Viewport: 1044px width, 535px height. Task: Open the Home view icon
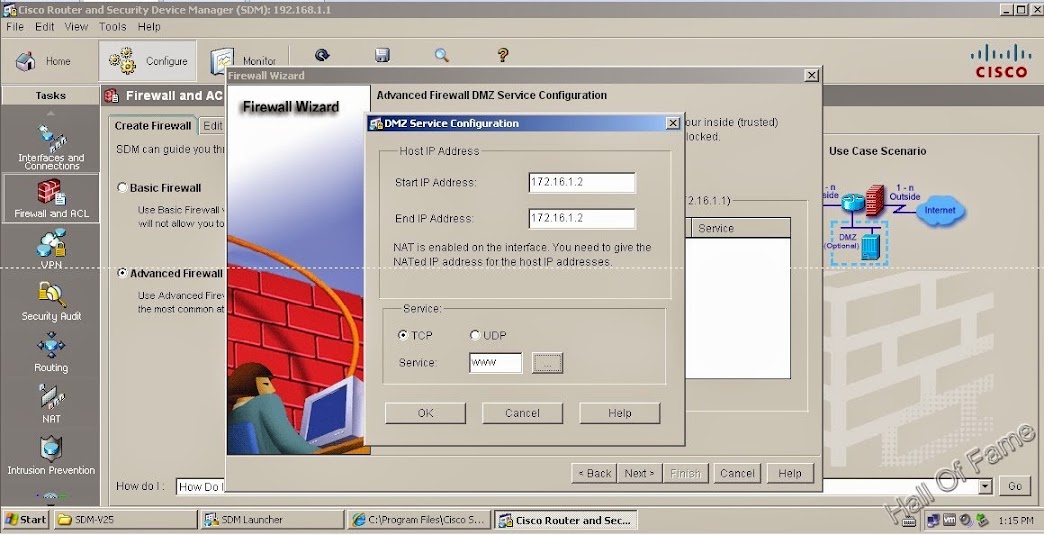click(26, 61)
